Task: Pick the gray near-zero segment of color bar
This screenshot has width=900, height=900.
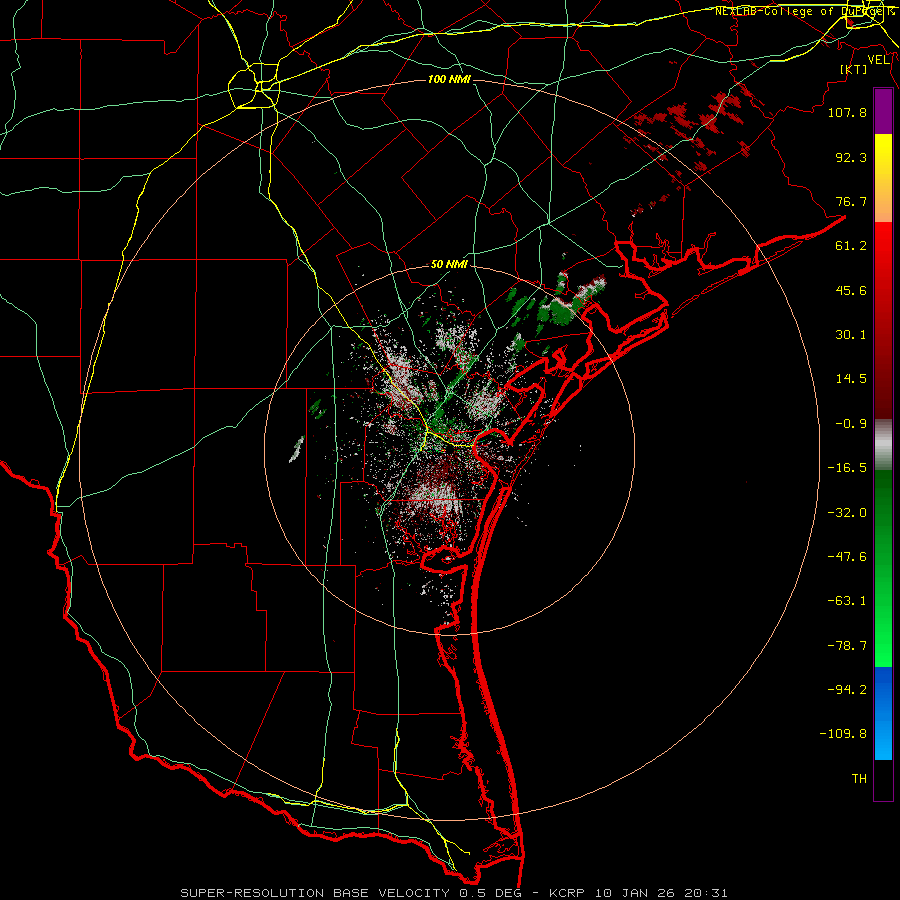Action: (x=883, y=445)
